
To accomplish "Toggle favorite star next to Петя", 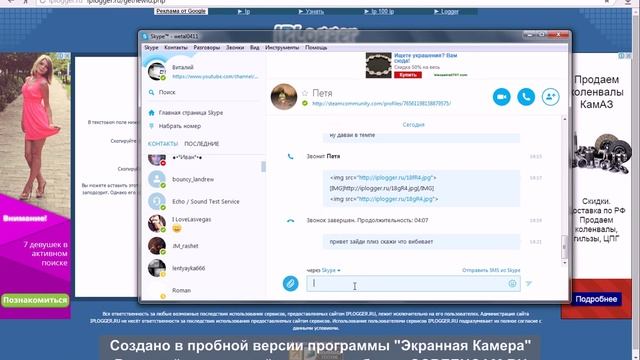I will point(304,93).
